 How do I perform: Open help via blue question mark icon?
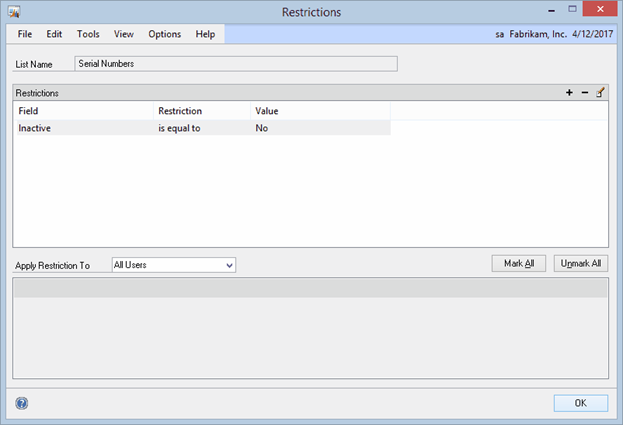pos(22,403)
